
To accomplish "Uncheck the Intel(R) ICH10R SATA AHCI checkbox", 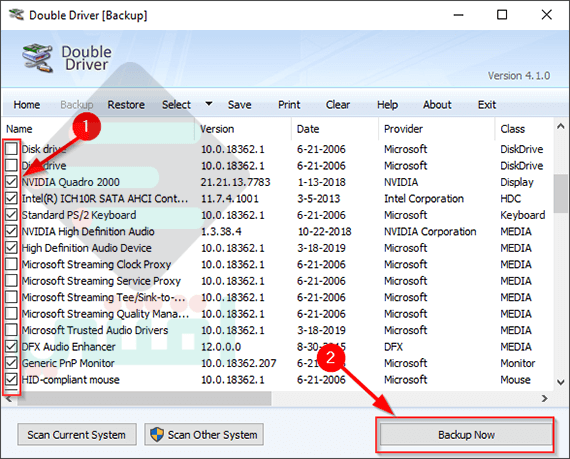I will [x=11, y=198].
